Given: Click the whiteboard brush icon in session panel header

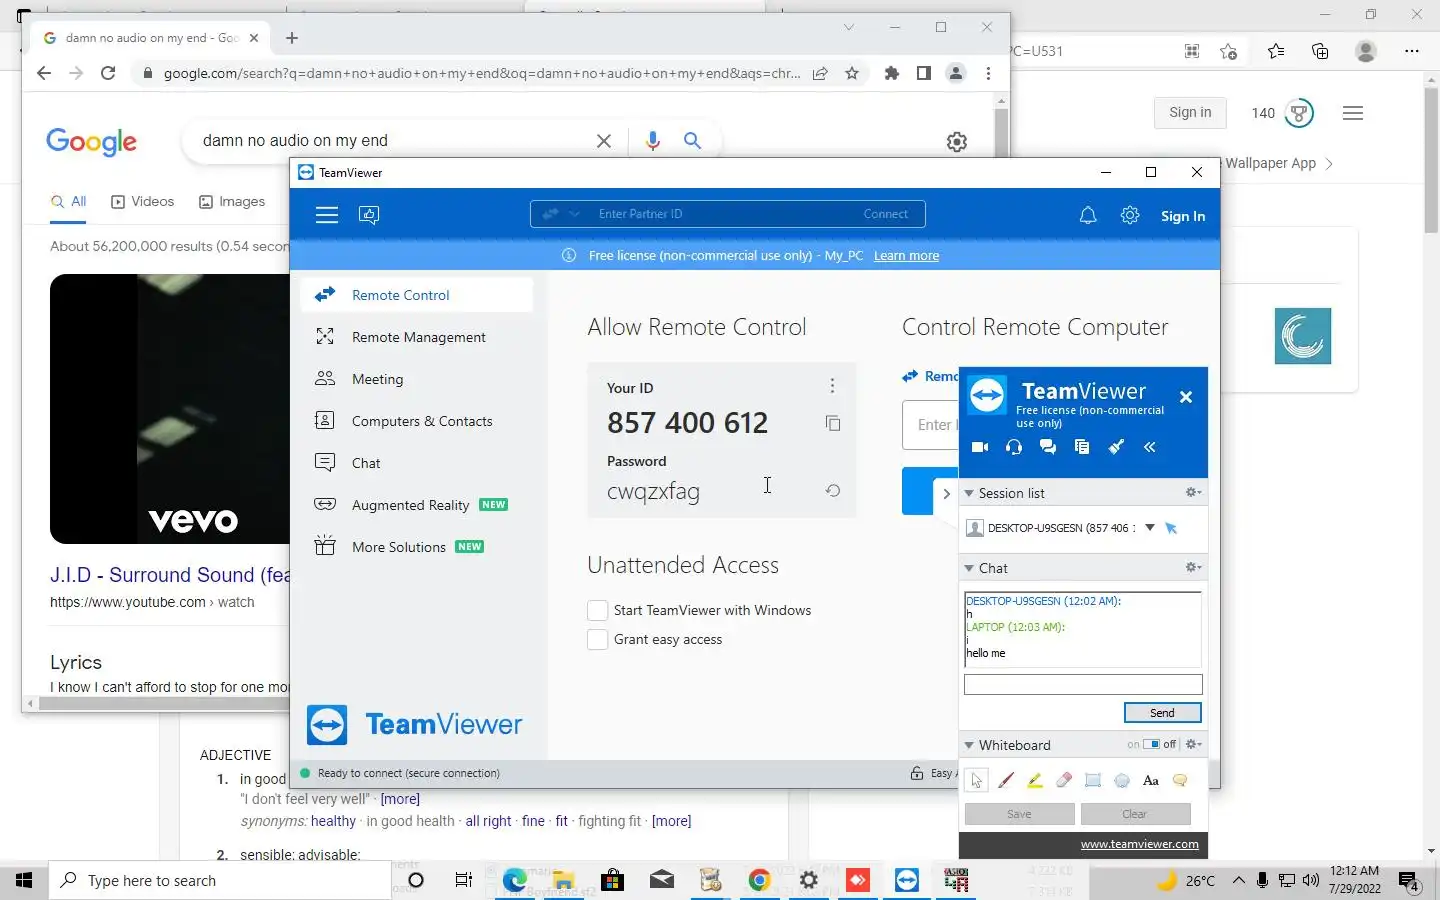Looking at the screenshot, I should pos(1116,447).
